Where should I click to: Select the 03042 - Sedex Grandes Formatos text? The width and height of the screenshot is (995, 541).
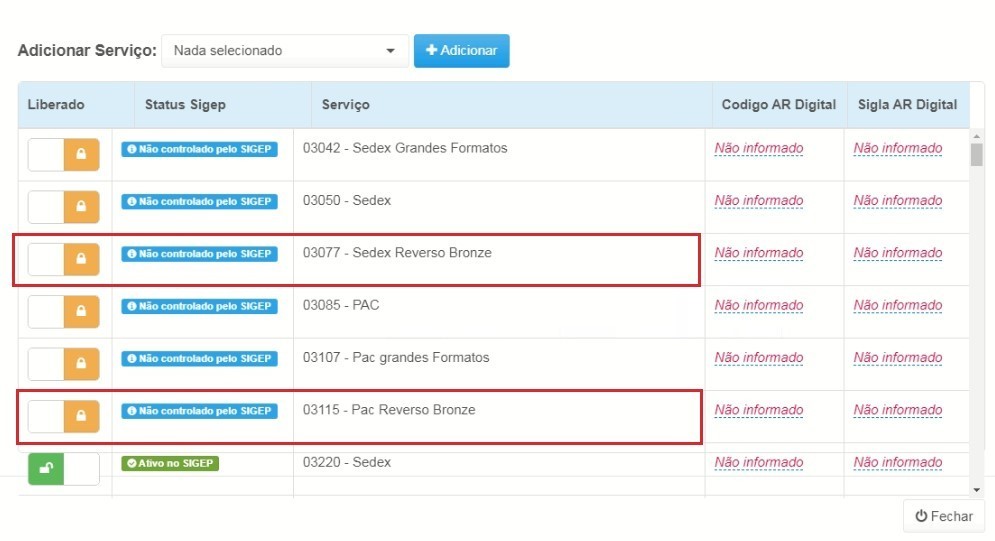(405, 148)
